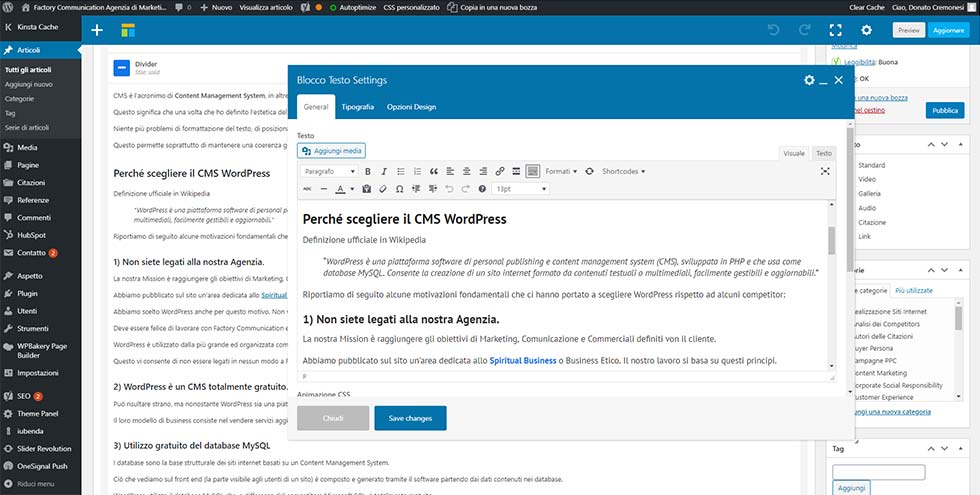Collapse the Tag panel with triangle toggle
Image resolution: width=980 pixels, height=495 pixels.
(x=961, y=448)
